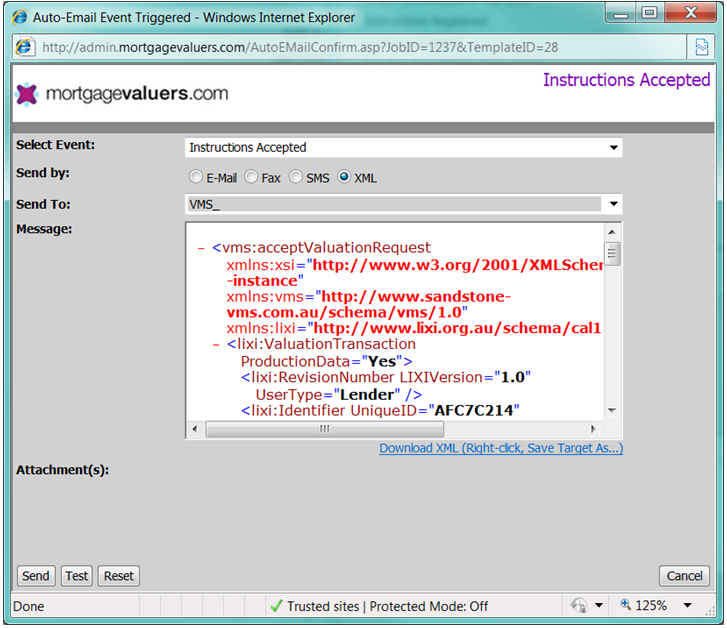
Task: Click the address bar URL
Action: 300,47
